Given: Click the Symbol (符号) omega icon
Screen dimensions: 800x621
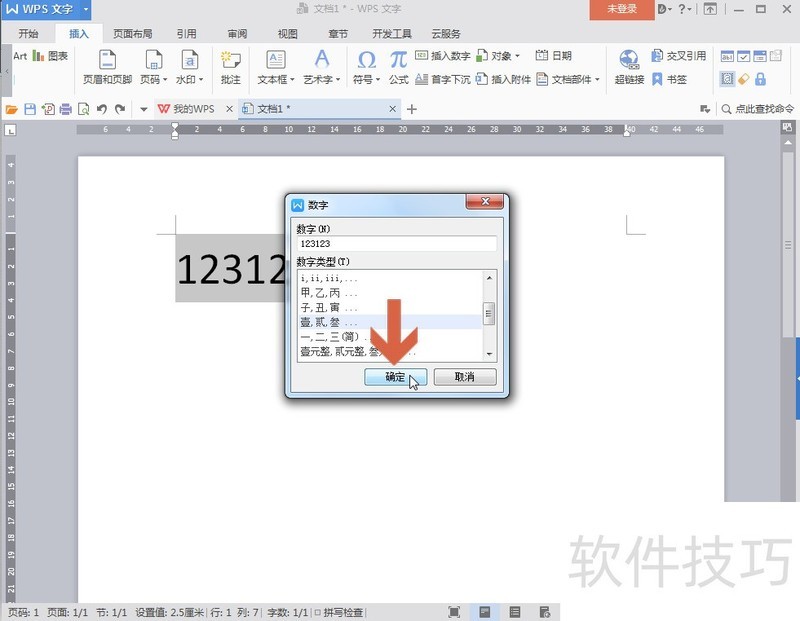Looking at the screenshot, I should click(366, 60).
